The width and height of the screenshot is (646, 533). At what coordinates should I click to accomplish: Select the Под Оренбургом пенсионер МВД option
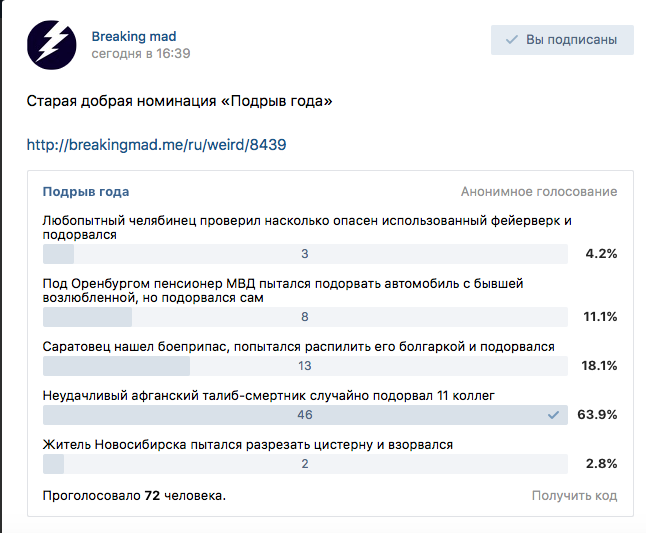pos(283,290)
